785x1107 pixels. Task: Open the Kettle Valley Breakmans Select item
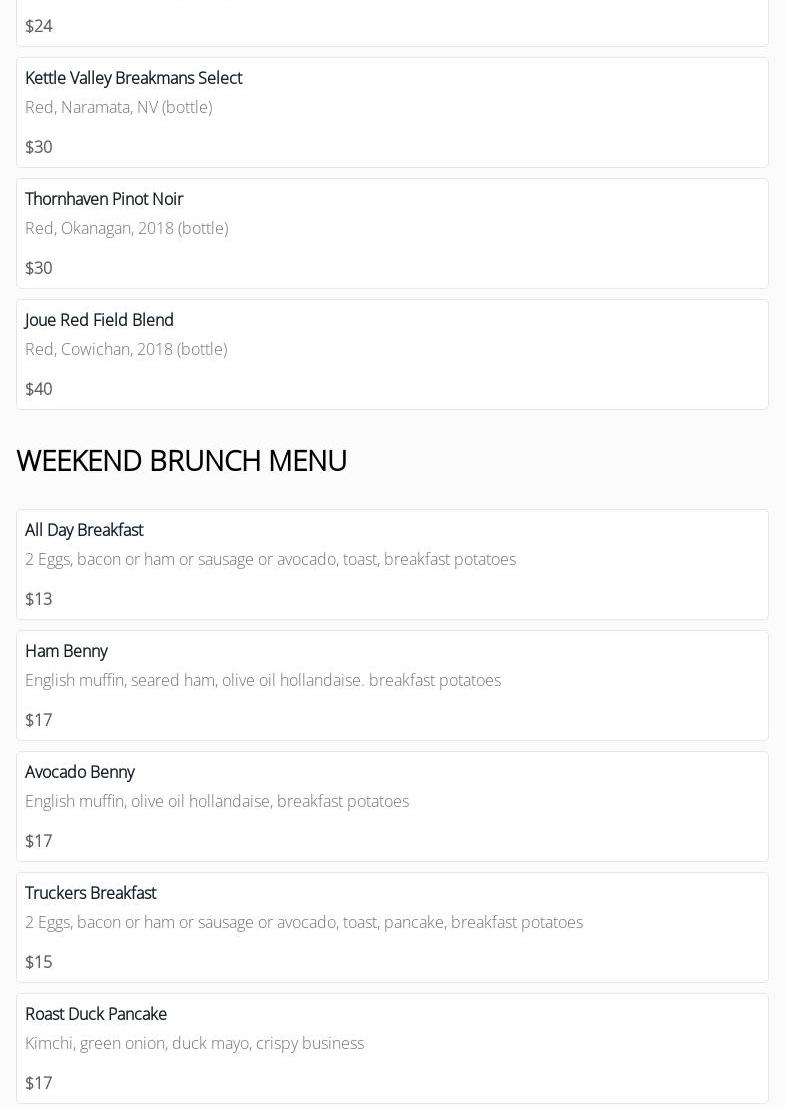pyautogui.click(x=133, y=78)
